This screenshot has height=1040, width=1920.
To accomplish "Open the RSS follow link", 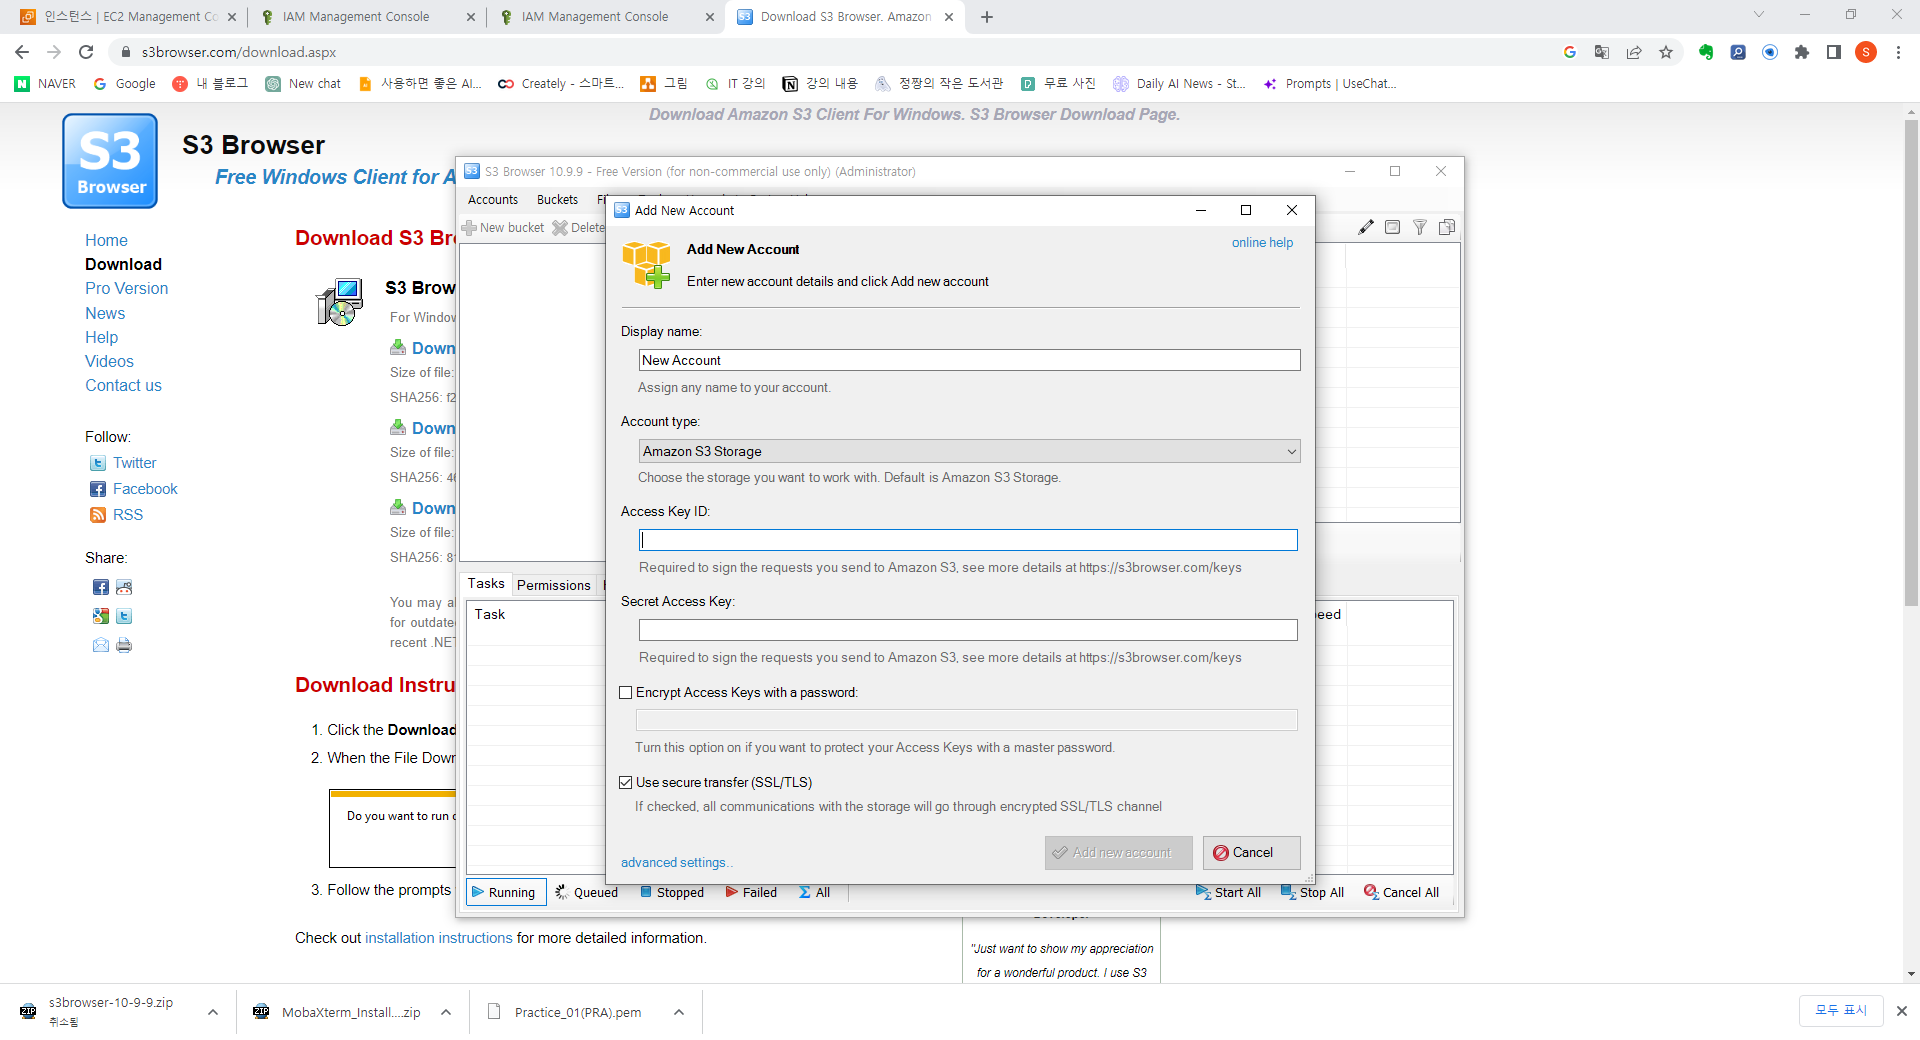I will click(x=128, y=515).
